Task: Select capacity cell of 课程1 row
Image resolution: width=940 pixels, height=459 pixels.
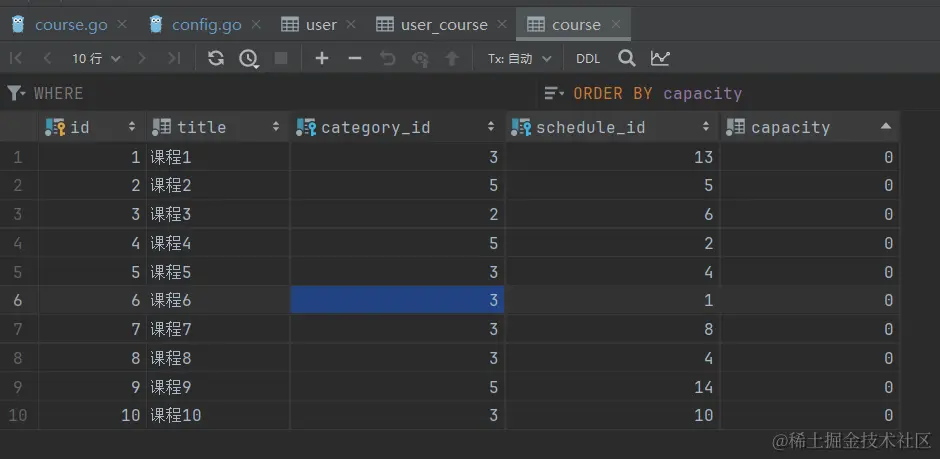Action: click(x=809, y=158)
